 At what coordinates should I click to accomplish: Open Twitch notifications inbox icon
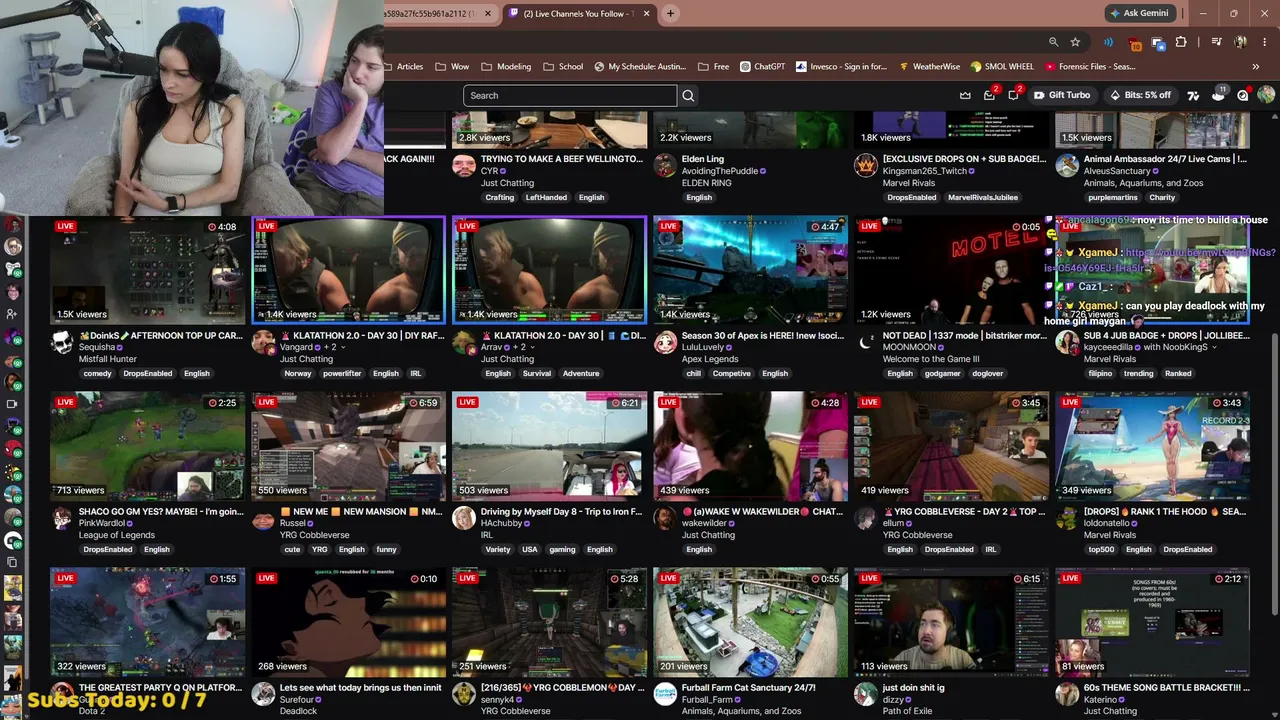pos(989,95)
